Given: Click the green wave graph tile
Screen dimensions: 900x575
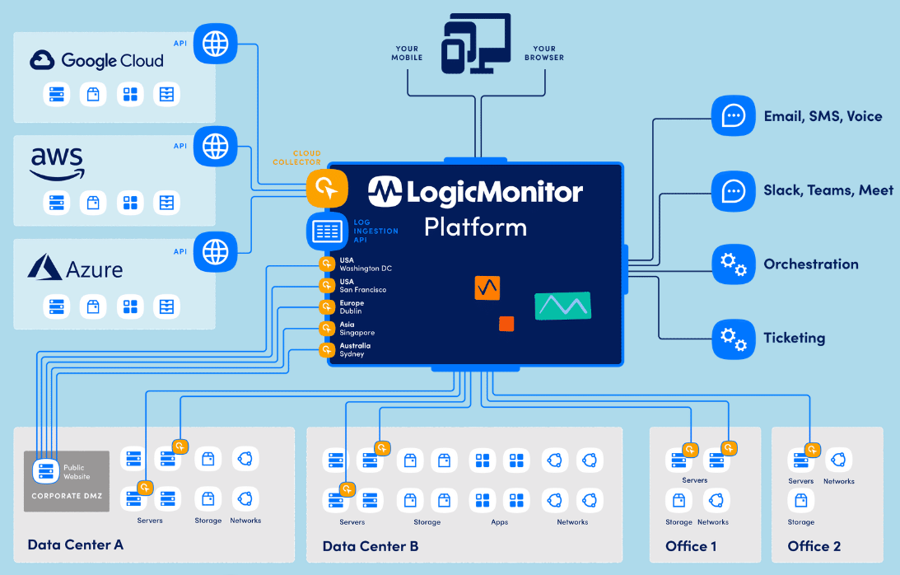Looking at the screenshot, I should [563, 306].
